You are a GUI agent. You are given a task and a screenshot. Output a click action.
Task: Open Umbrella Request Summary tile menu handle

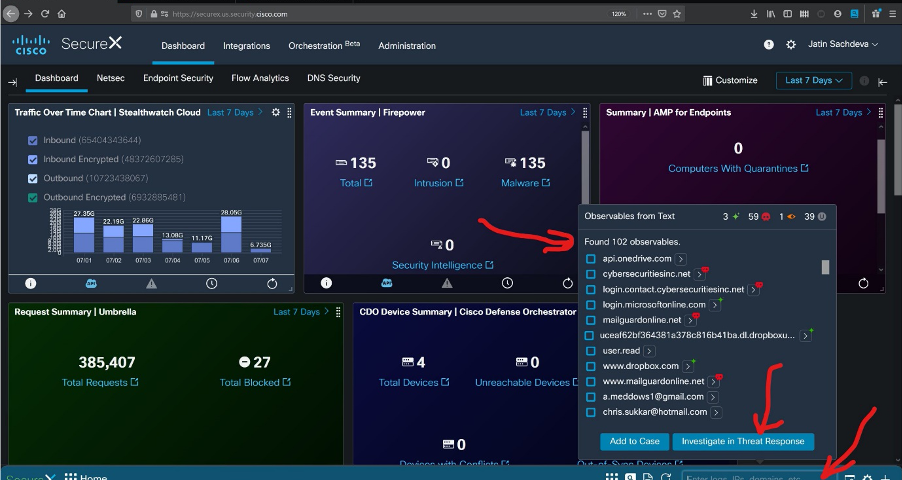(x=338, y=312)
